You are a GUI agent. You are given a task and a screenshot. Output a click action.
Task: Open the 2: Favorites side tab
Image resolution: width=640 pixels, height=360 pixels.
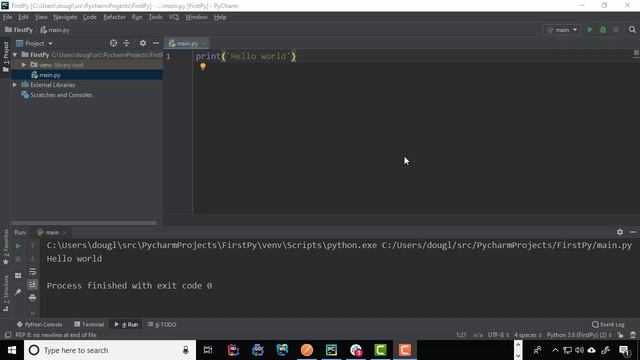point(6,247)
